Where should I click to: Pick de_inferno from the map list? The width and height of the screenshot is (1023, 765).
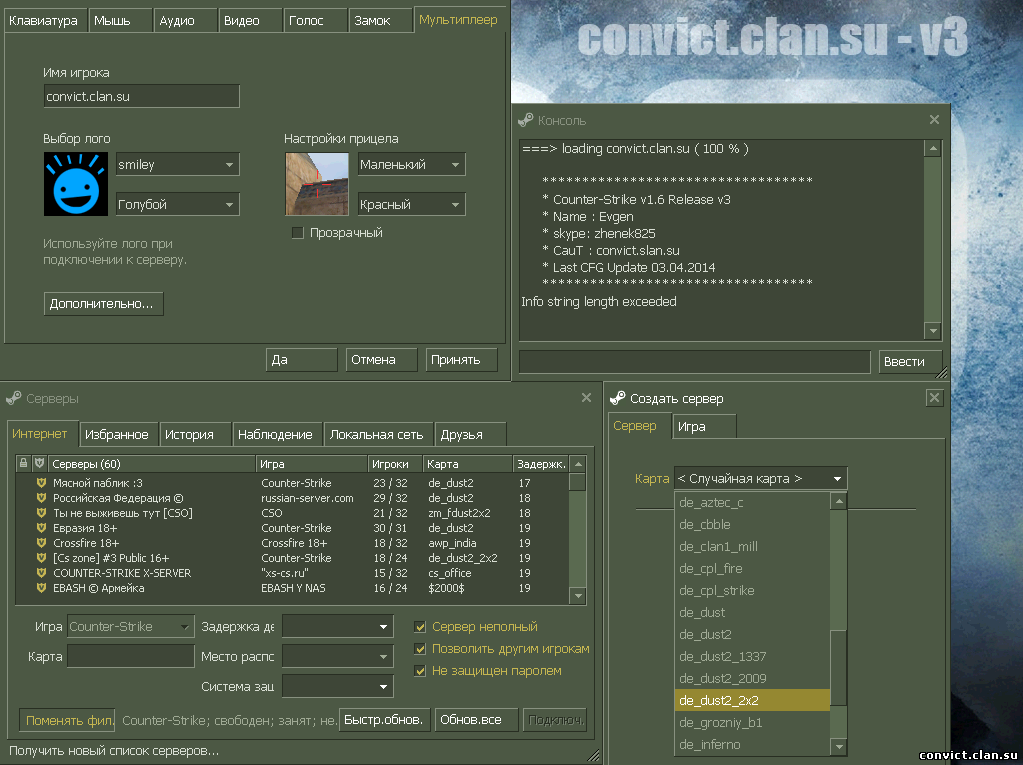point(752,744)
